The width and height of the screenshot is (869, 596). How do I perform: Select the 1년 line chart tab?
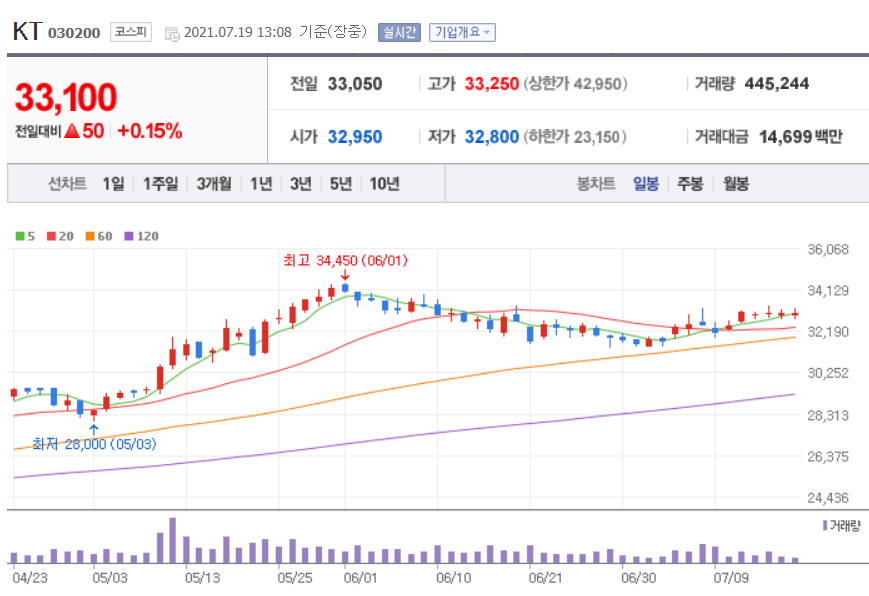click(x=261, y=184)
